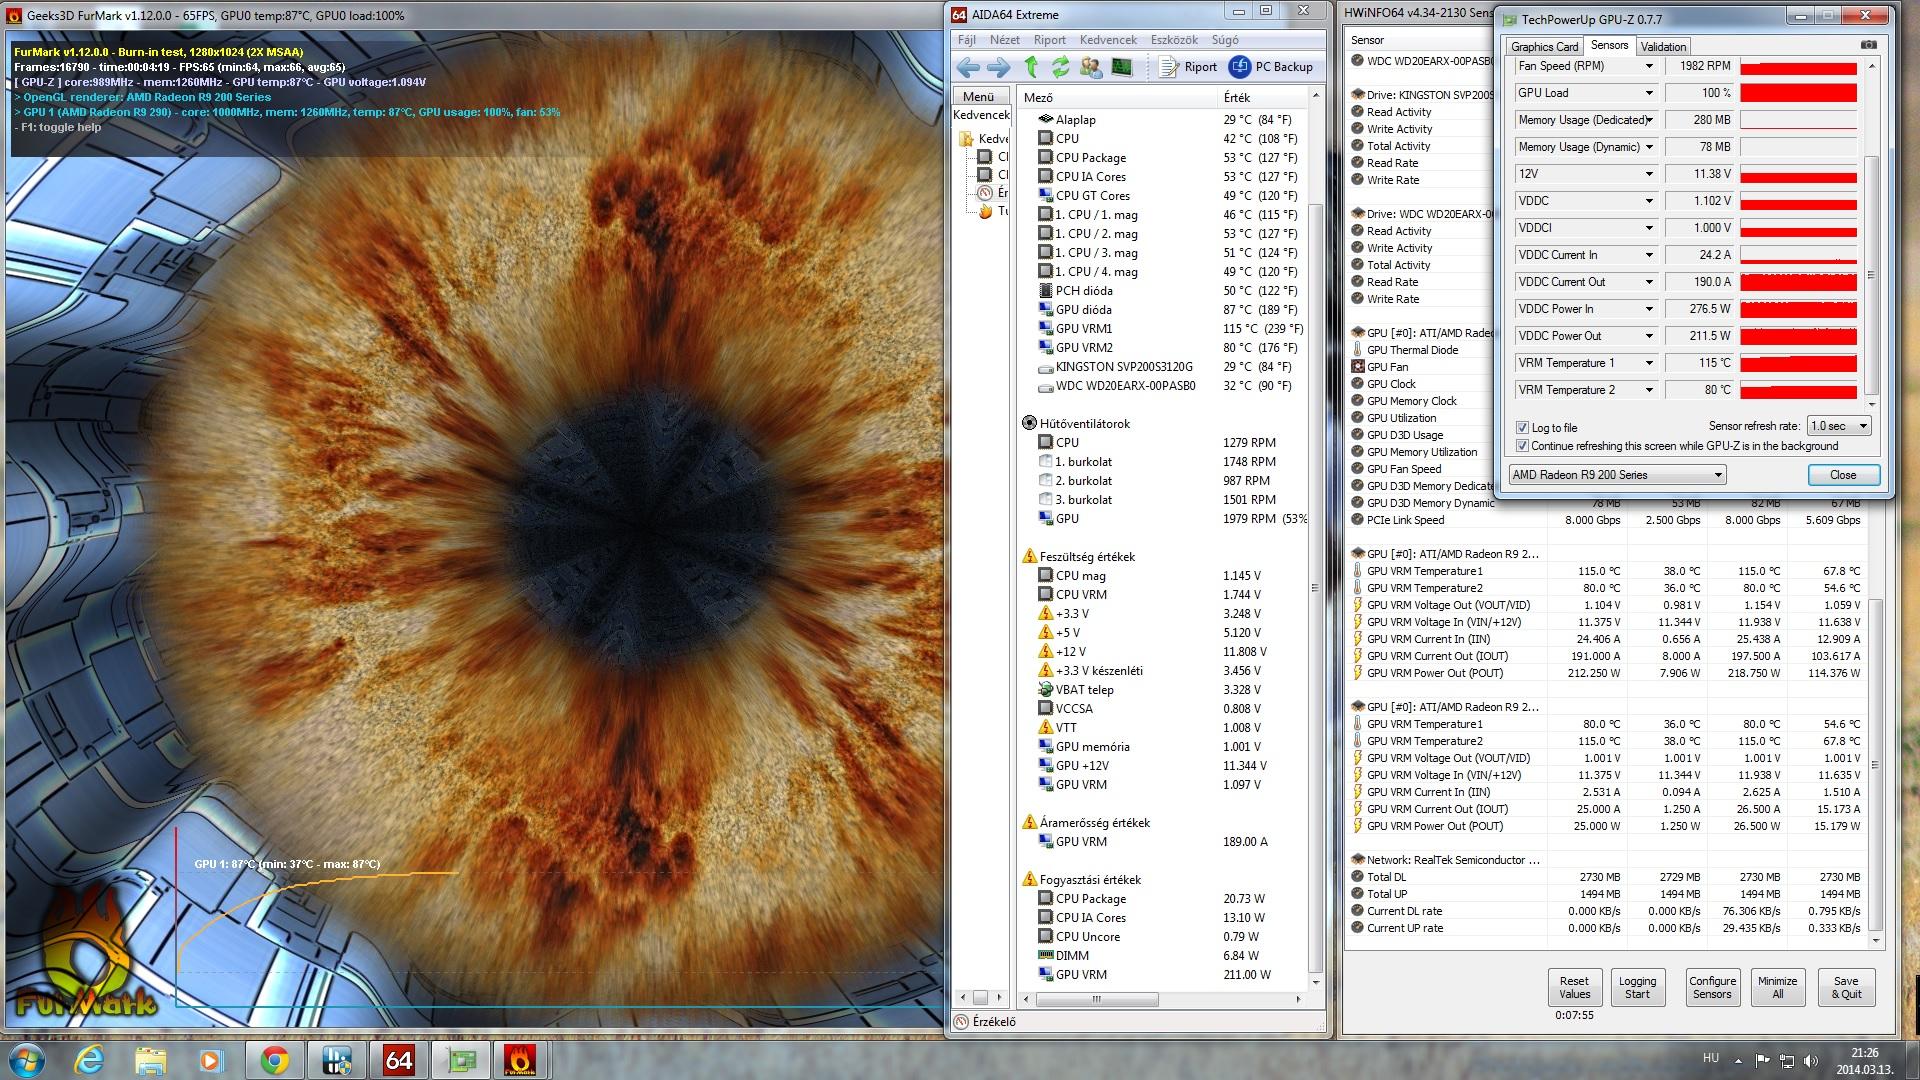Open Windows Media Player from taskbar

tap(211, 1060)
